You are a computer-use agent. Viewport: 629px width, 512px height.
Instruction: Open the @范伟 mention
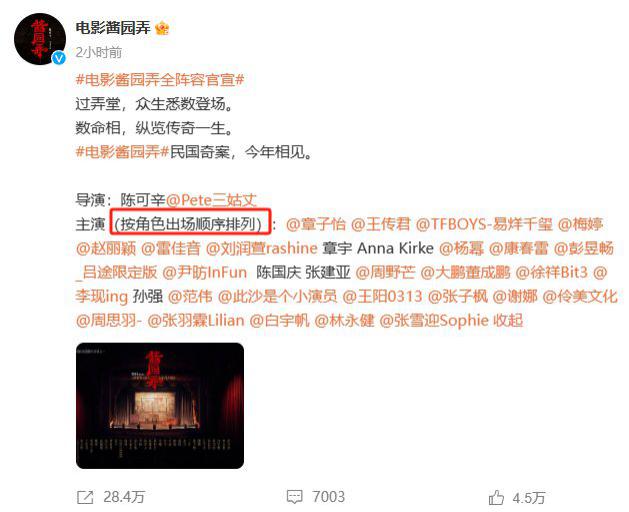[190, 297]
